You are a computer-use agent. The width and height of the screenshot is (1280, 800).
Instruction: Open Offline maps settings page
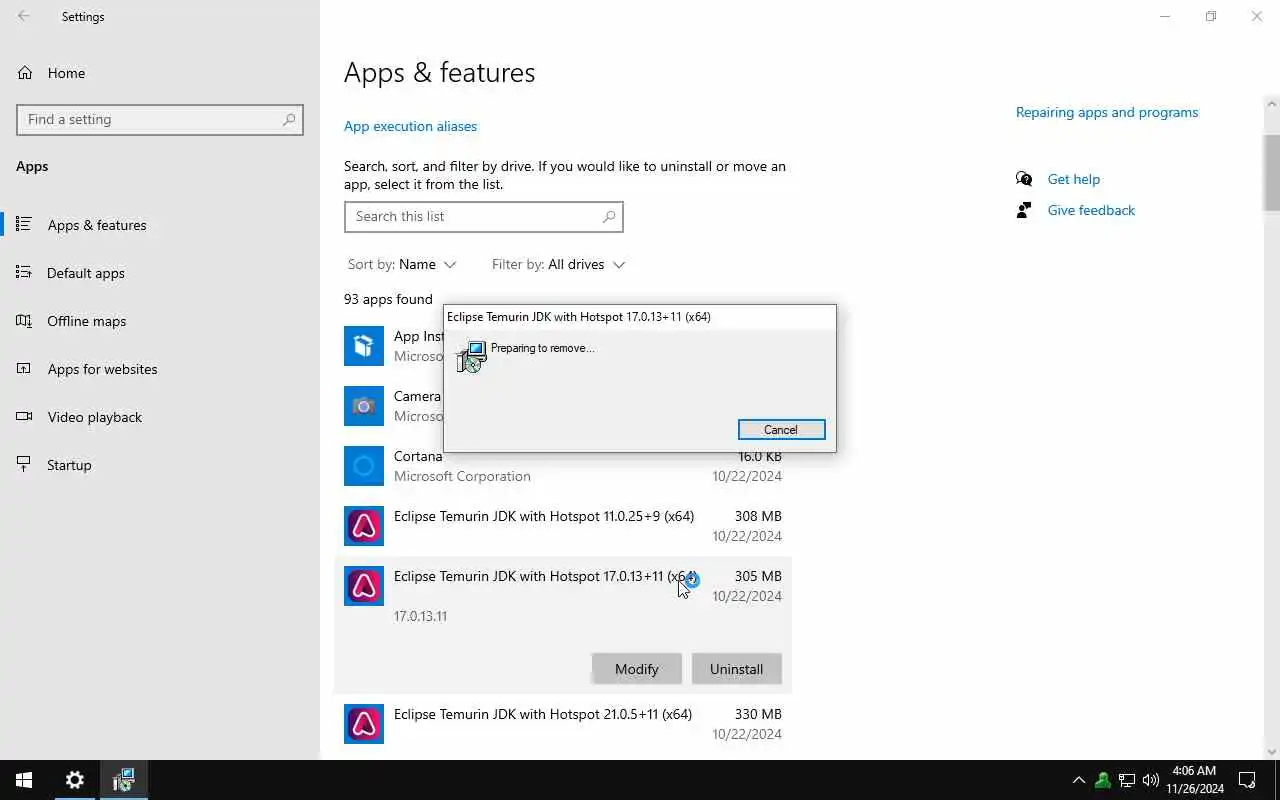click(160, 321)
